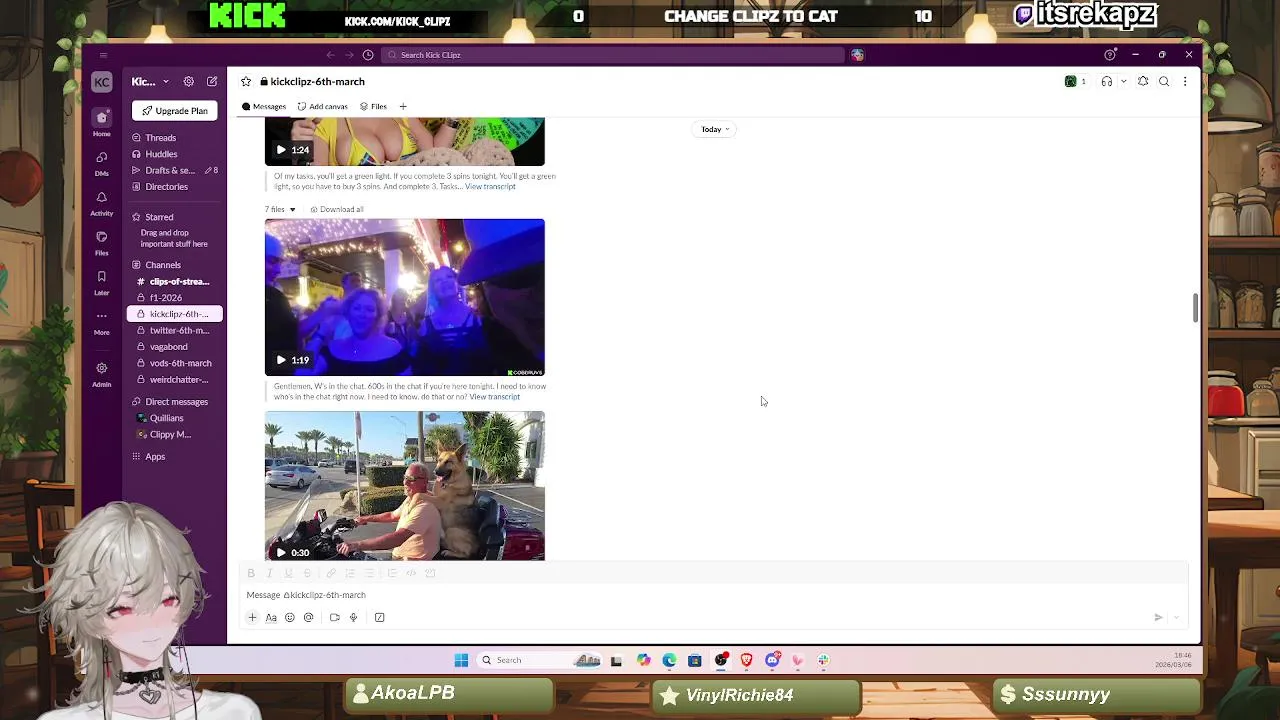Open Apps in the sidebar
Screen dimensions: 1280x720
155,457
